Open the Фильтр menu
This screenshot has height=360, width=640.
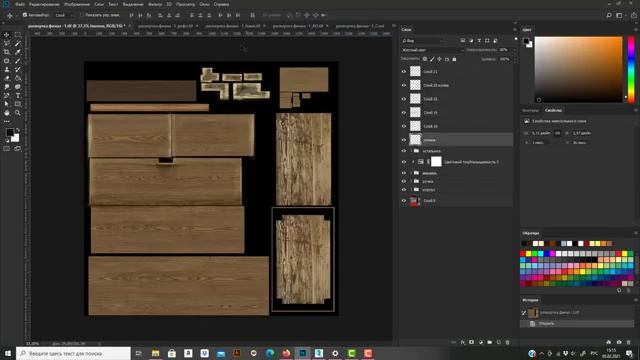point(155,4)
